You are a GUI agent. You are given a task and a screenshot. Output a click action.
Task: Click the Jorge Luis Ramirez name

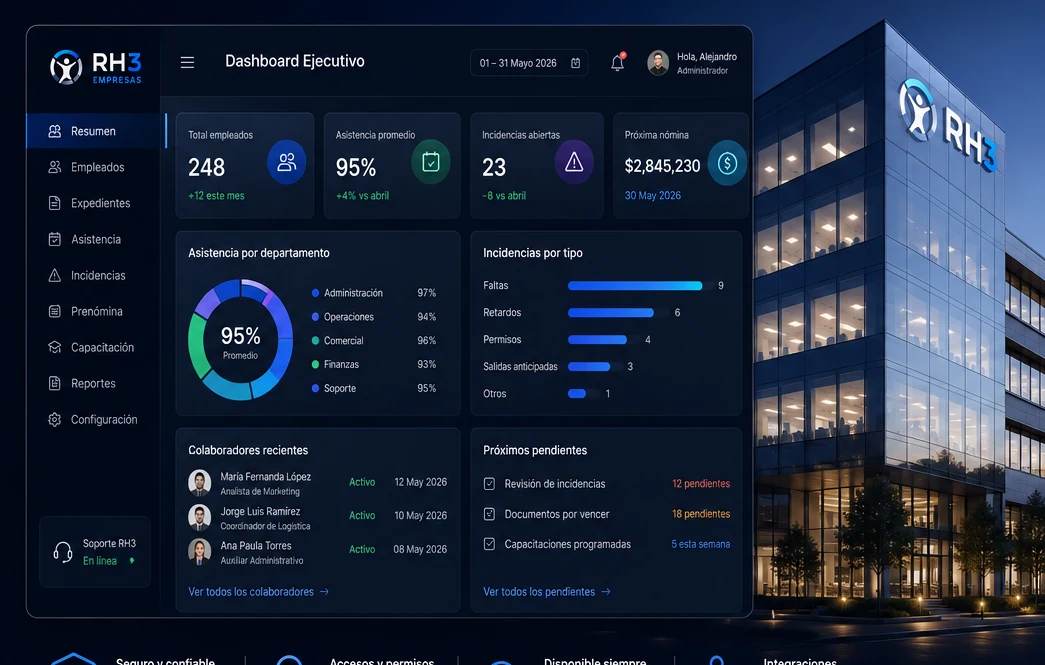coord(260,511)
